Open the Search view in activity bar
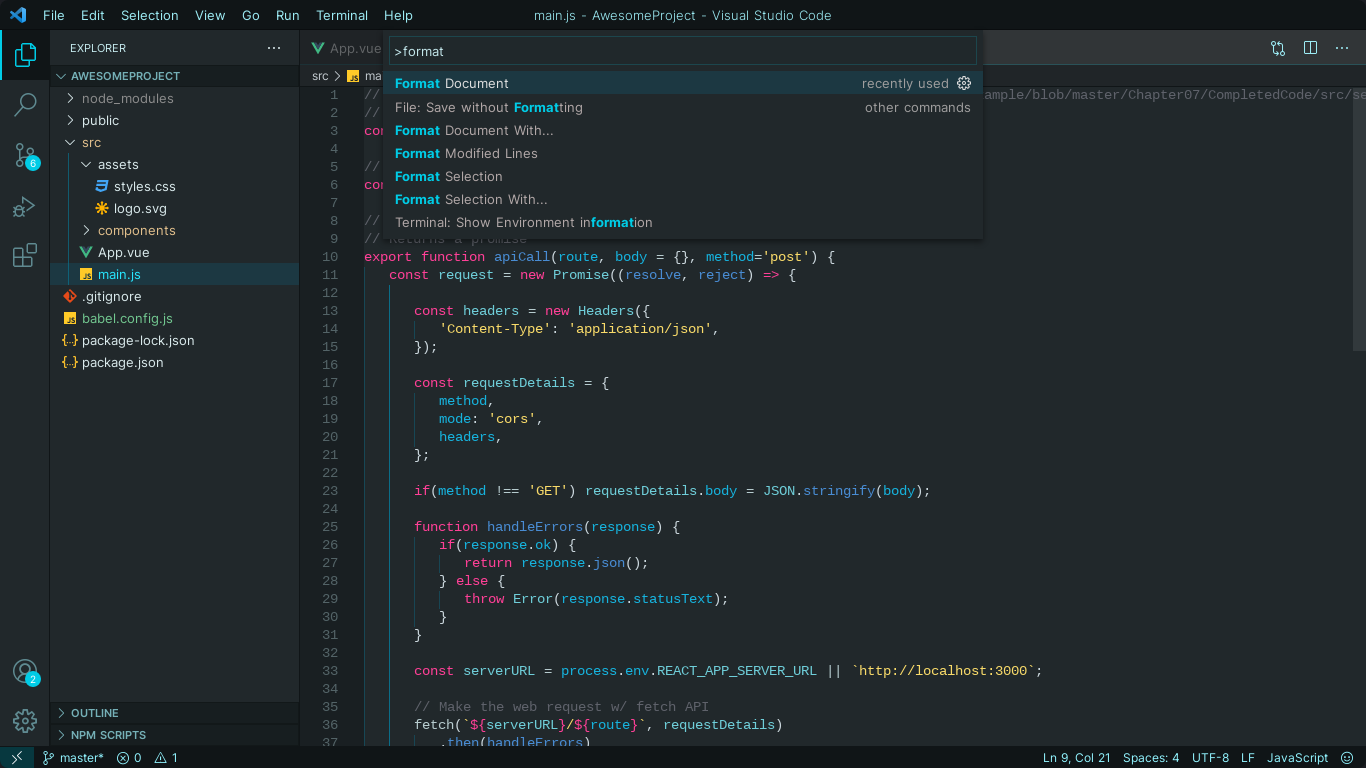Image resolution: width=1366 pixels, height=768 pixels. [25, 104]
